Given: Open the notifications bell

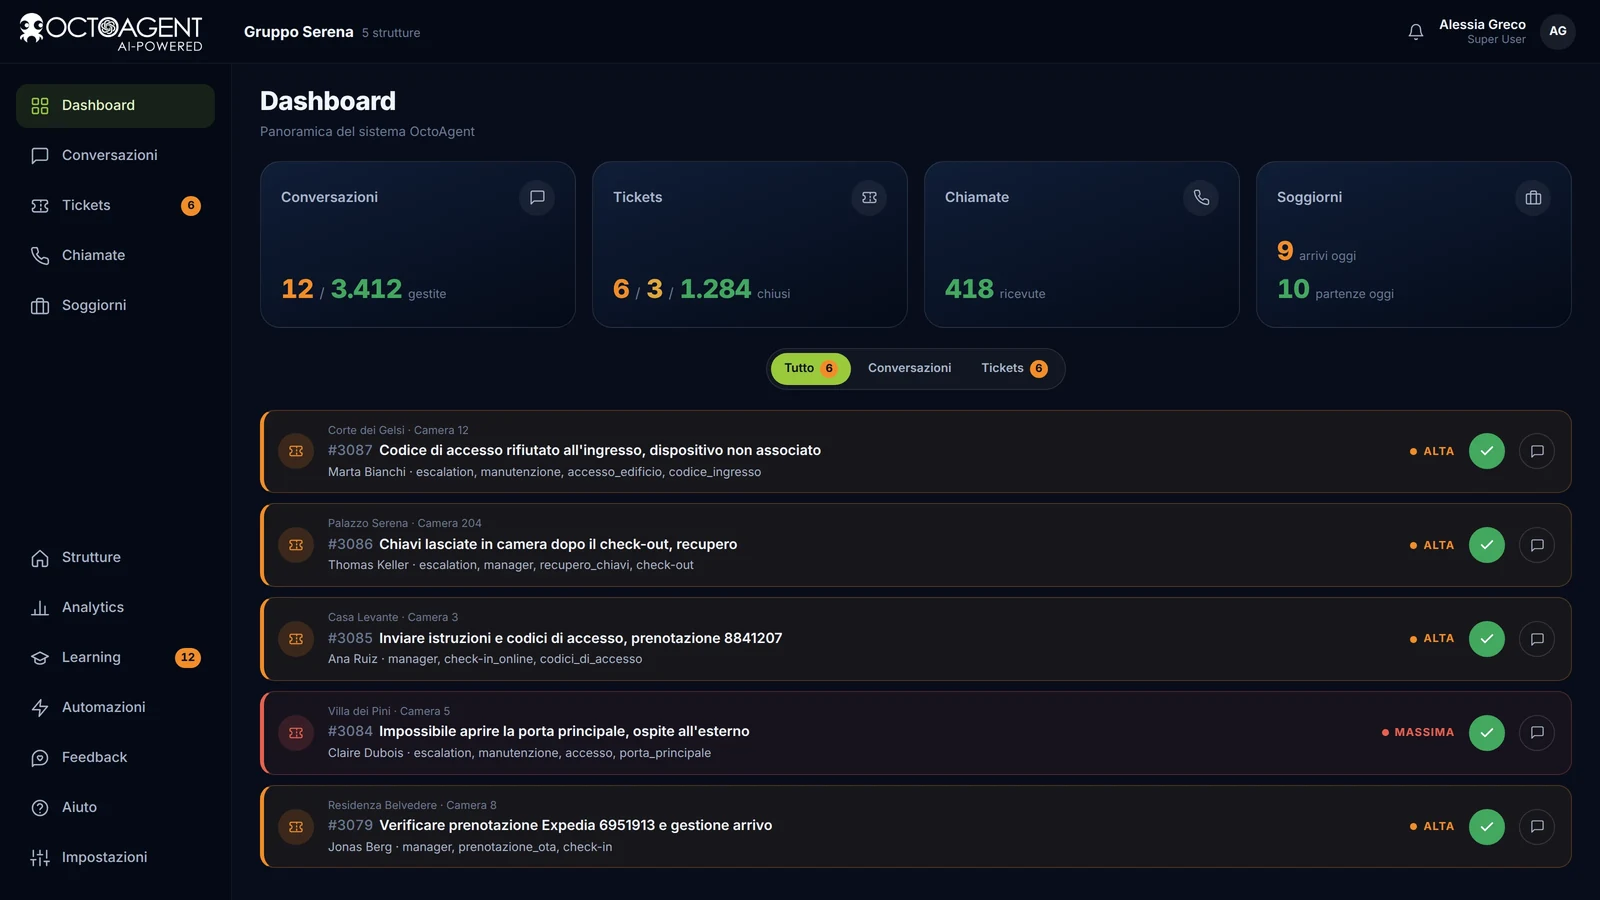Looking at the screenshot, I should click(x=1416, y=32).
